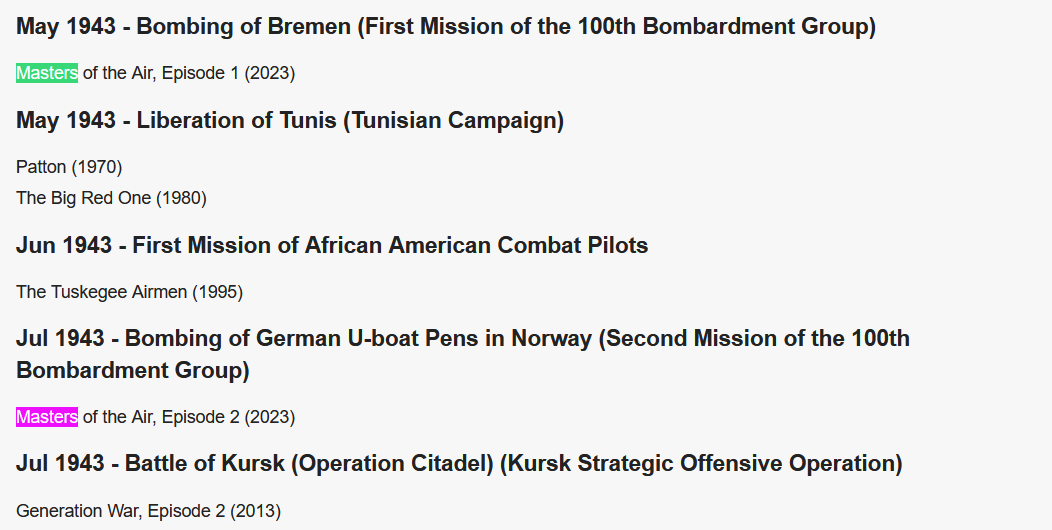Click the word 'Norway' in the heading
The width and height of the screenshot is (1052, 530).
551,337
